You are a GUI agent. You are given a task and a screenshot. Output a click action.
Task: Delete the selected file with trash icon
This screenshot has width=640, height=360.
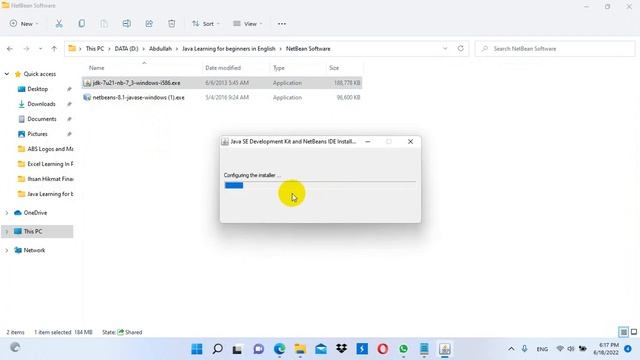[171, 24]
